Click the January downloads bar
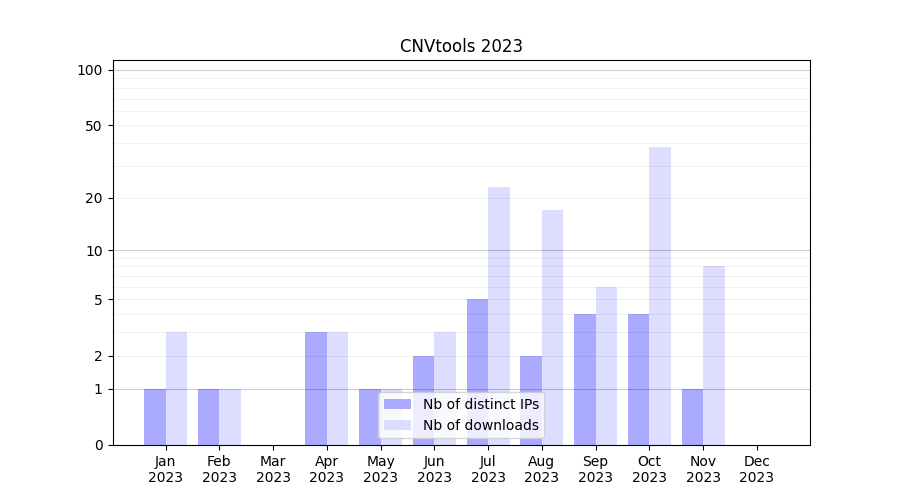Image resolution: width=900 pixels, height=500 pixels. pyautogui.click(x=176, y=388)
